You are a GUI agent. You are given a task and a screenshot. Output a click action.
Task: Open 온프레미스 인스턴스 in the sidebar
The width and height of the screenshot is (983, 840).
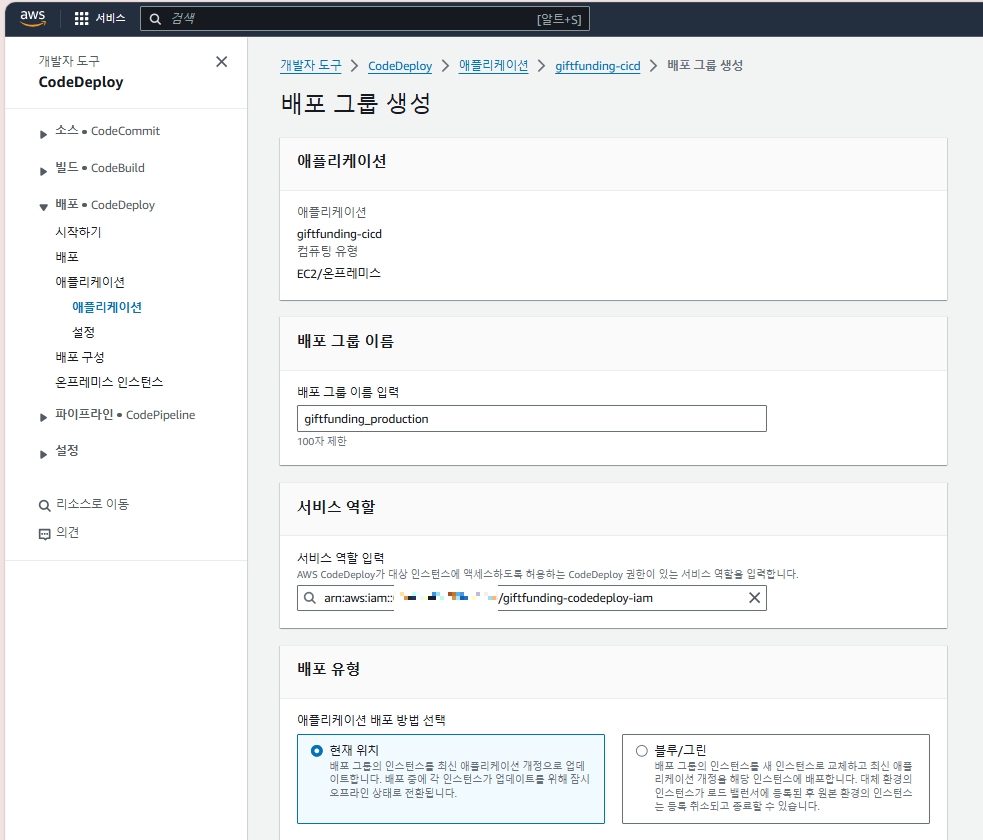pyautogui.click(x=109, y=382)
